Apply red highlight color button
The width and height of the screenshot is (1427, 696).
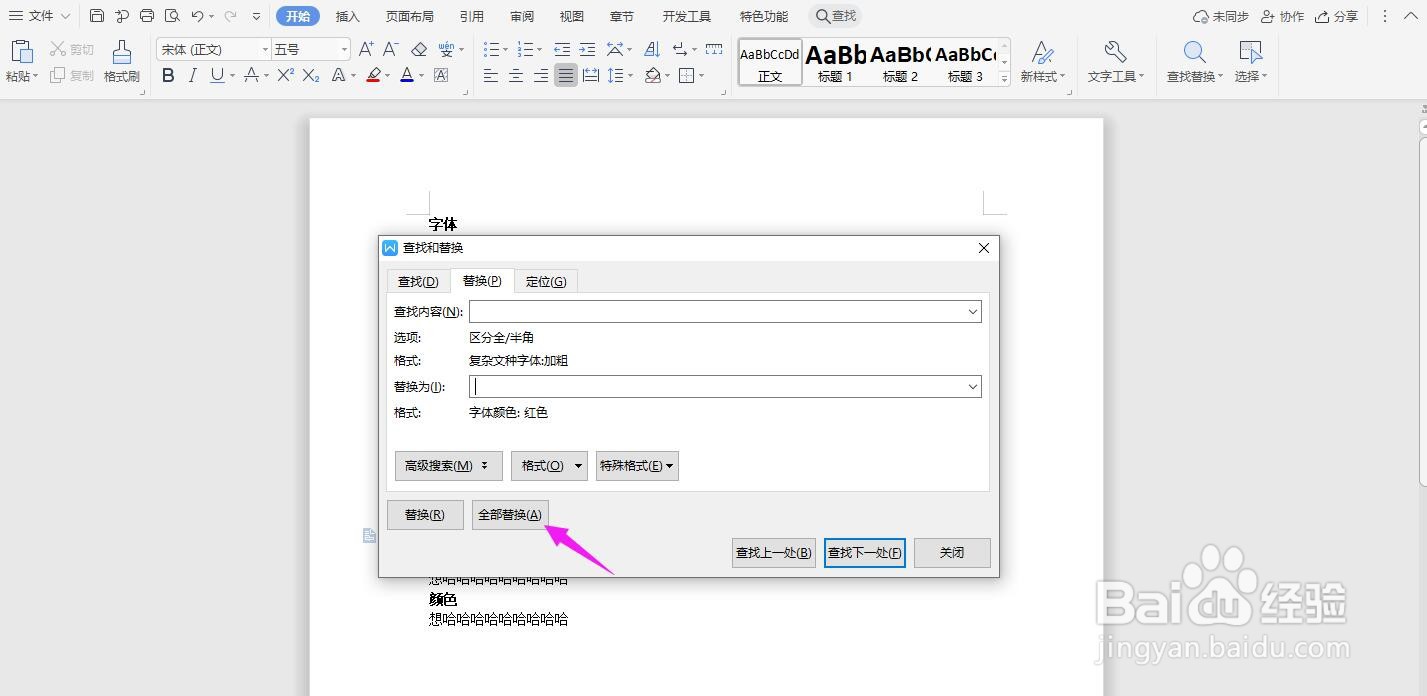(x=373, y=75)
